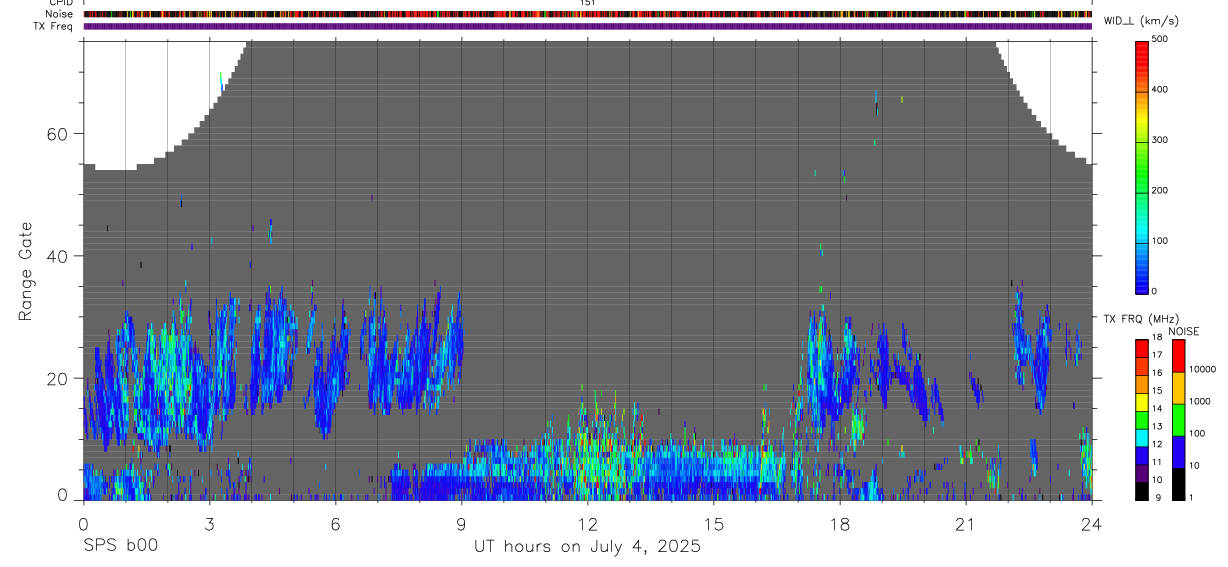Click the 10000 label on noise legend
Viewport: 1228px width, 567px height.
click(x=1202, y=369)
